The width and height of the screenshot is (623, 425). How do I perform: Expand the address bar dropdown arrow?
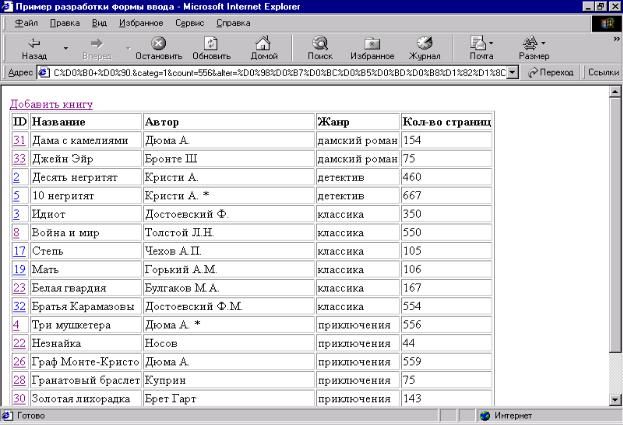coord(513,73)
